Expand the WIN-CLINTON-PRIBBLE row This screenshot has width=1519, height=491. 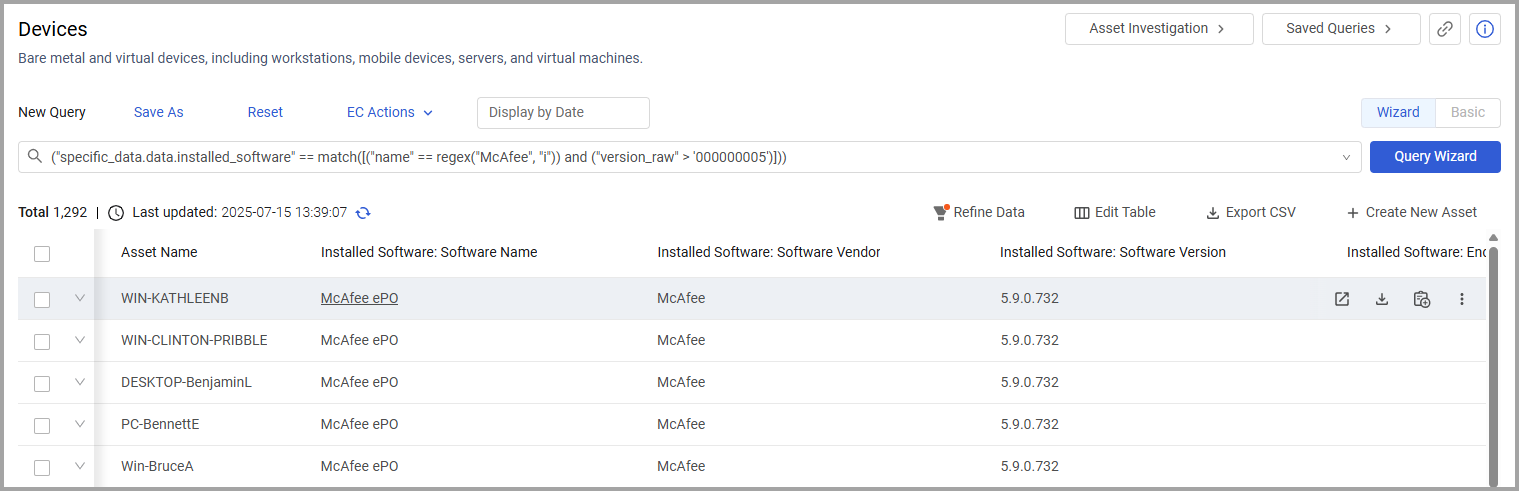80,340
